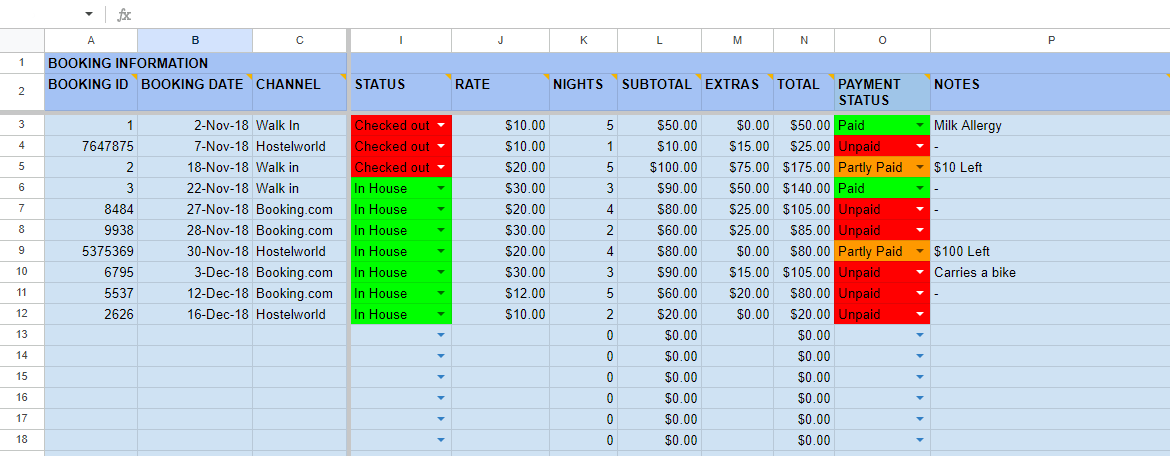Open Payment Status dropdown in row 3
The image size is (1170, 456).
point(919,125)
